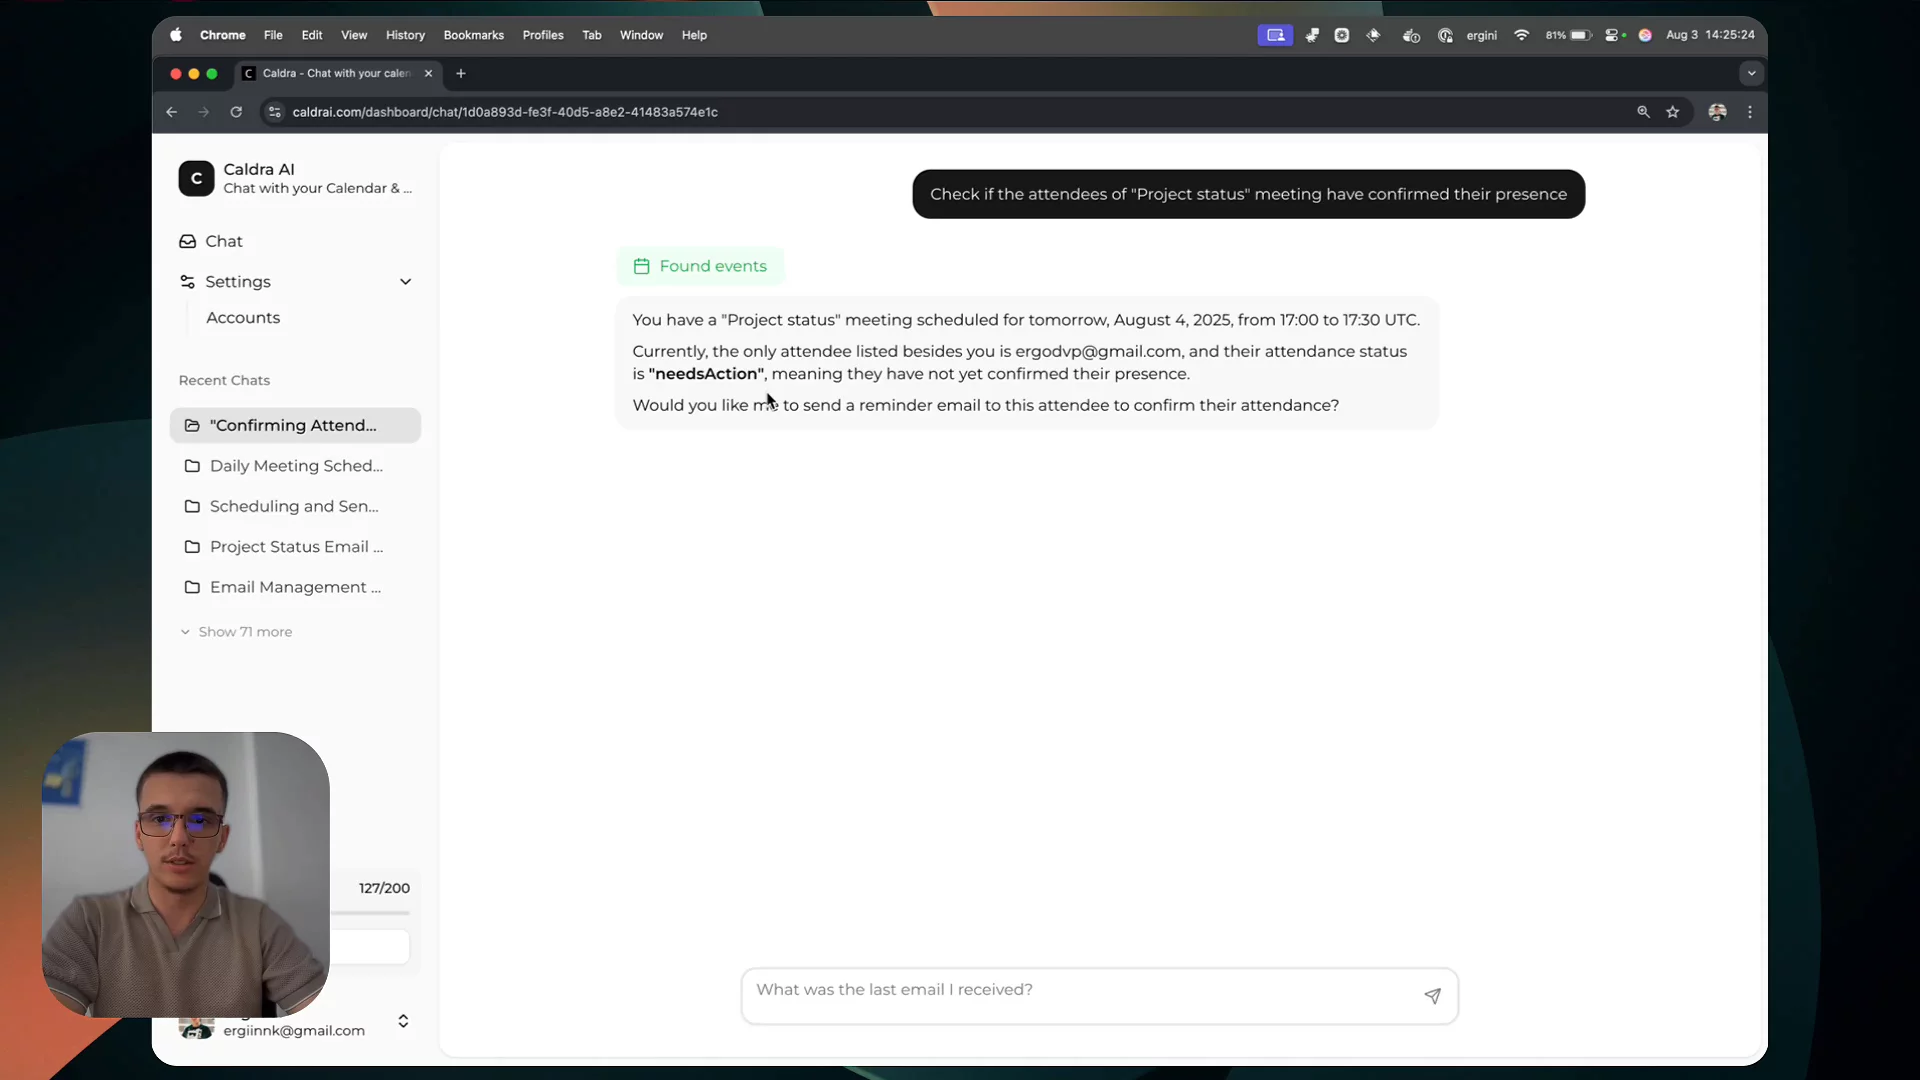The image size is (1920, 1080).
Task: Open the Accounts settings link
Action: [x=243, y=318]
